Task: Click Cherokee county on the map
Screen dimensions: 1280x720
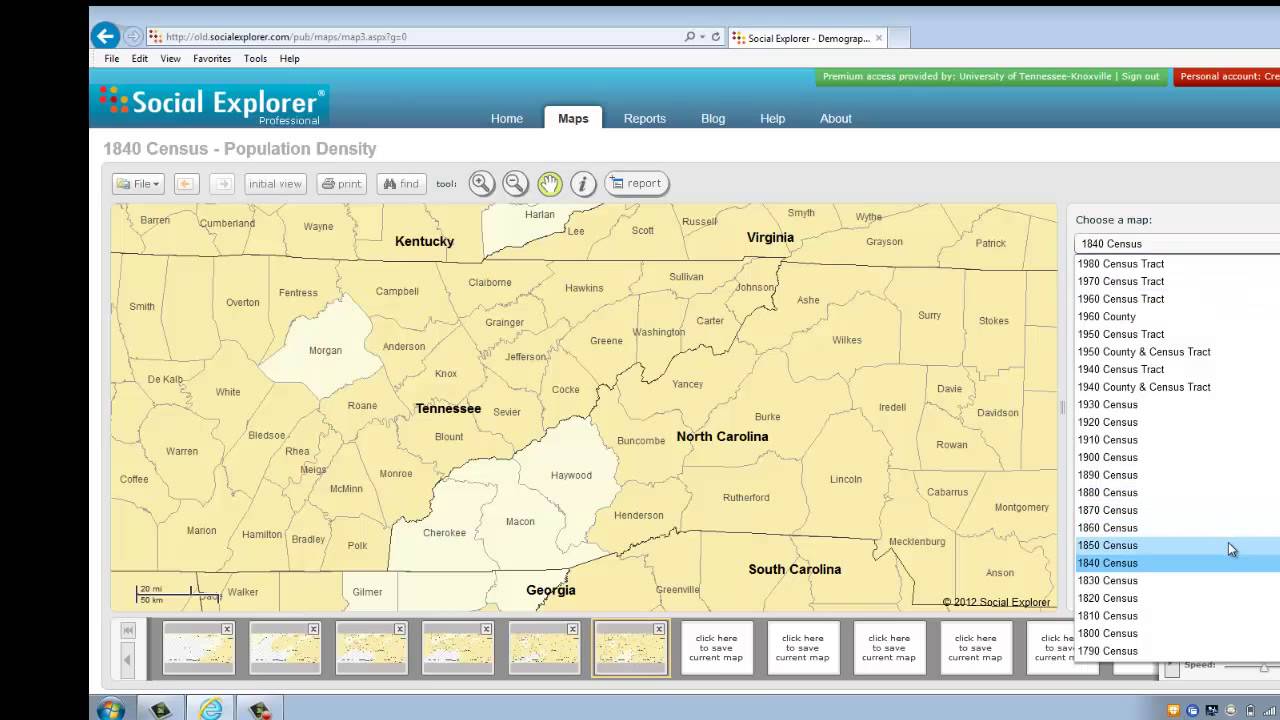Action: [444, 533]
